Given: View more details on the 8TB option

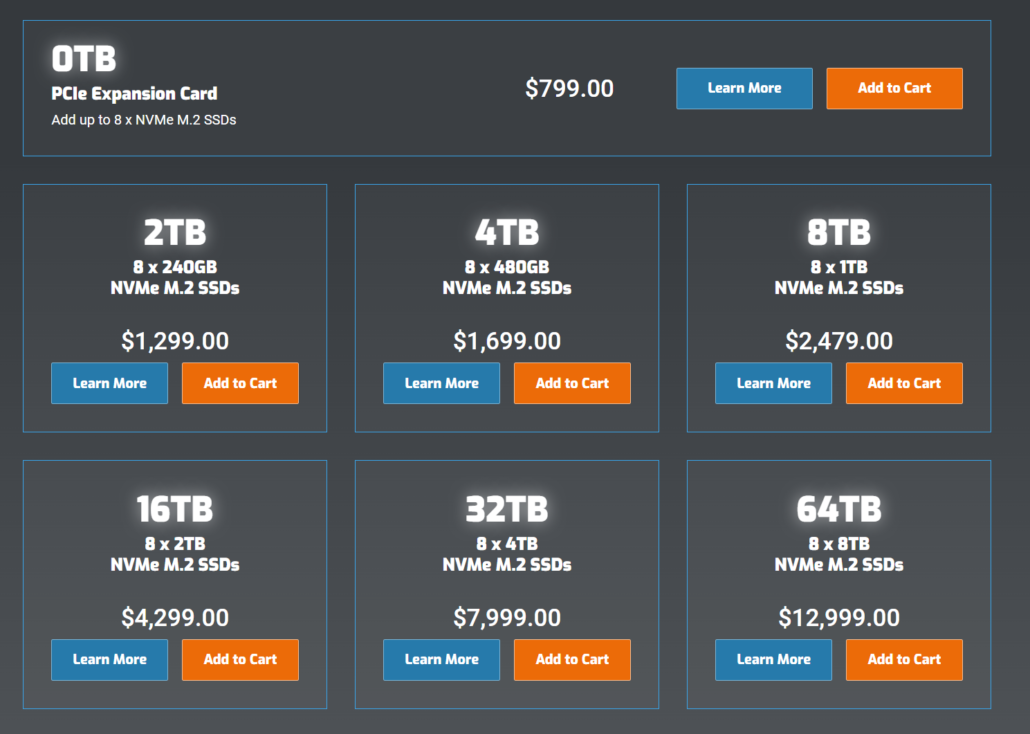Looking at the screenshot, I should tap(773, 383).
